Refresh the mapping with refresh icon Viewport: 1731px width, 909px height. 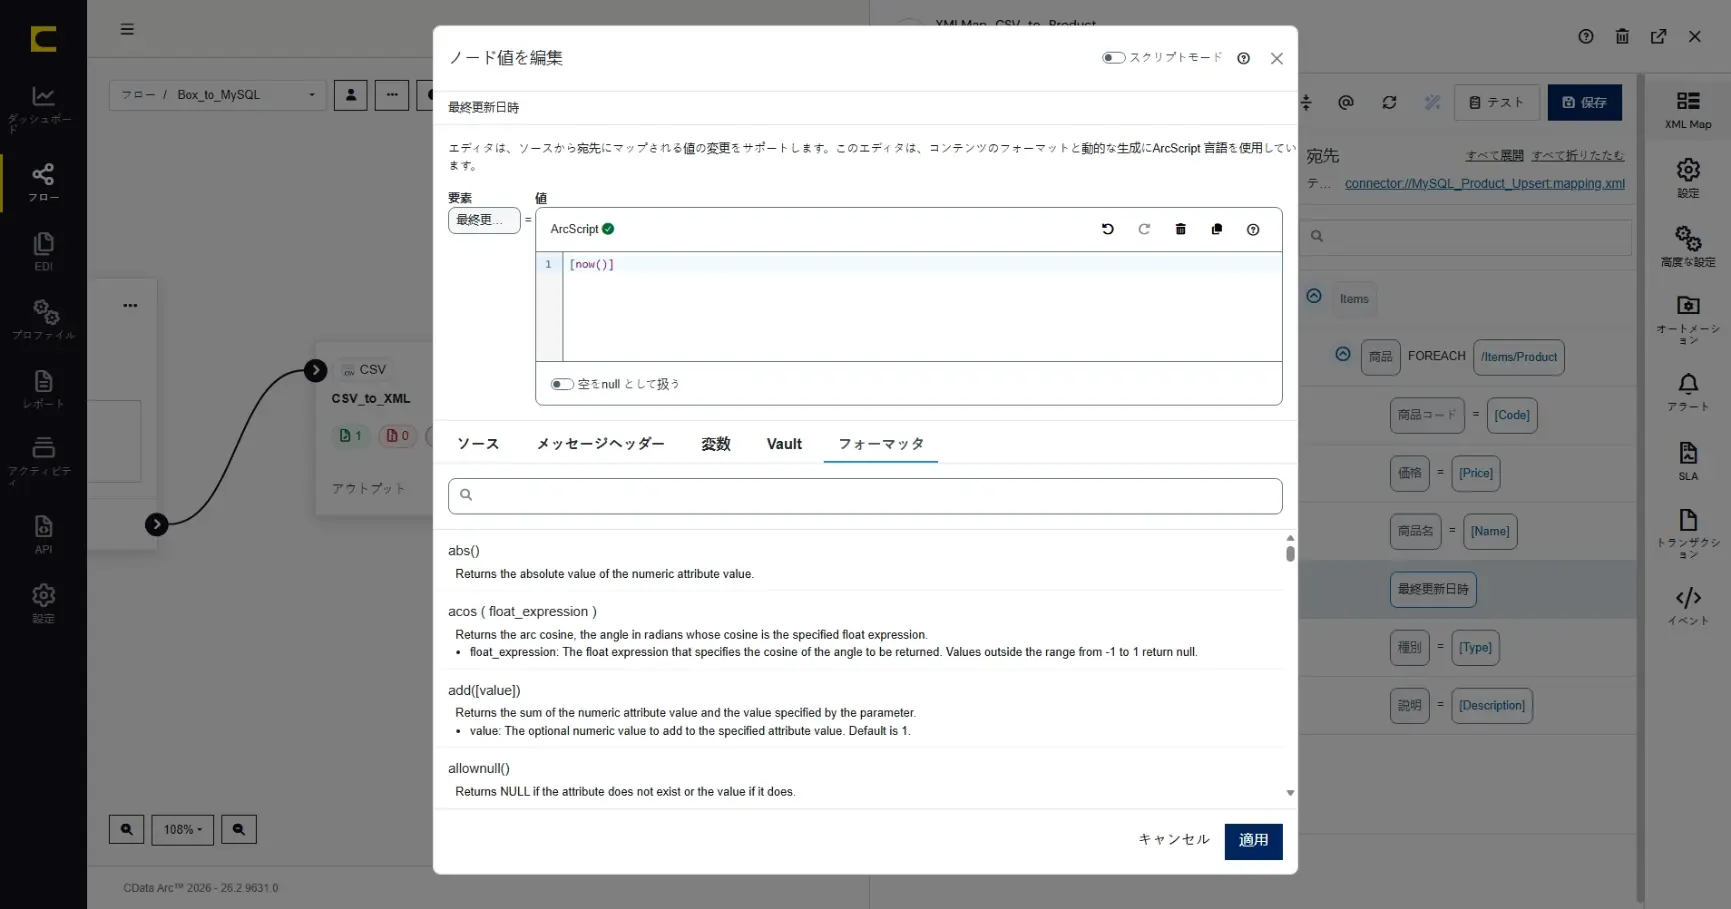pyautogui.click(x=1389, y=102)
